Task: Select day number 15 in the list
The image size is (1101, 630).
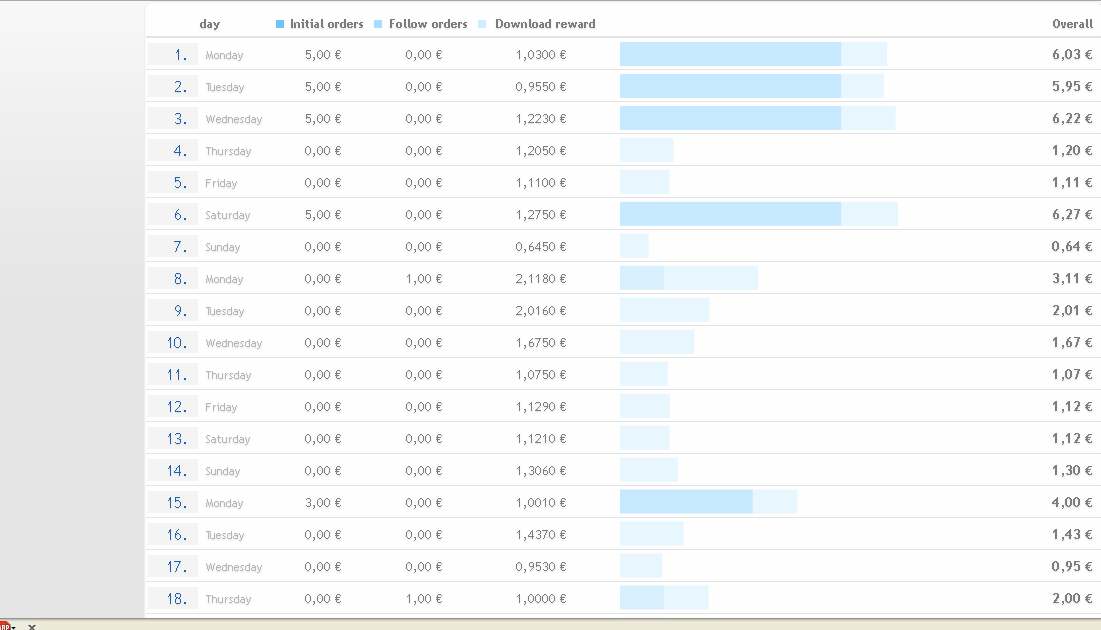Action: click(177, 503)
